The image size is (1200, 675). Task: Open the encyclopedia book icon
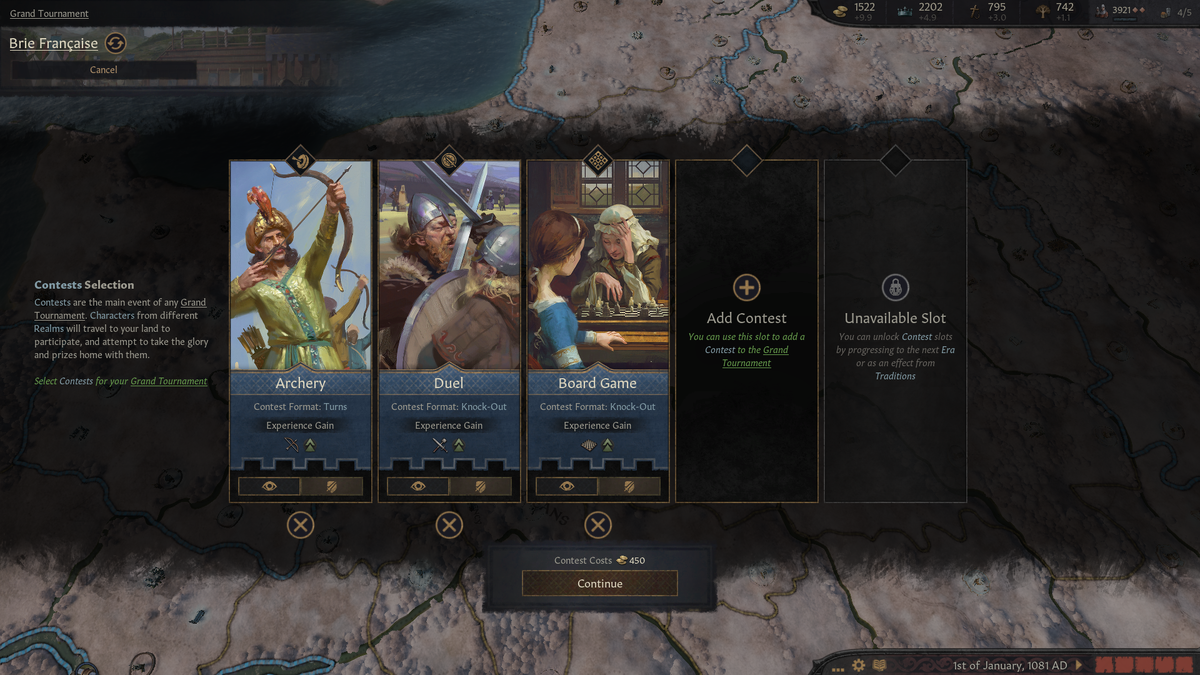(879, 665)
